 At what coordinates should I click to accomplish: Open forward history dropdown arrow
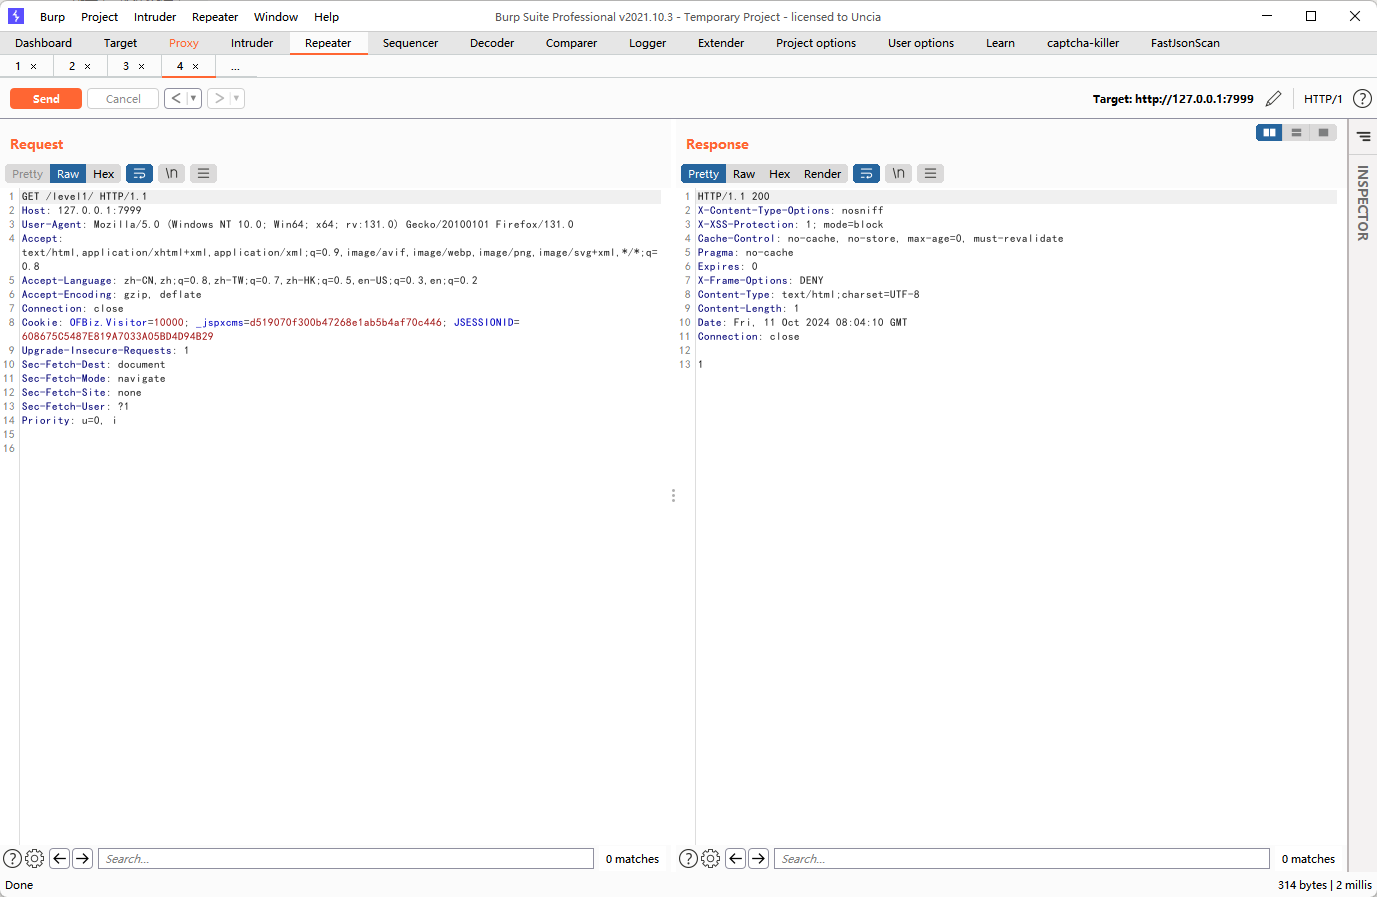tap(237, 98)
